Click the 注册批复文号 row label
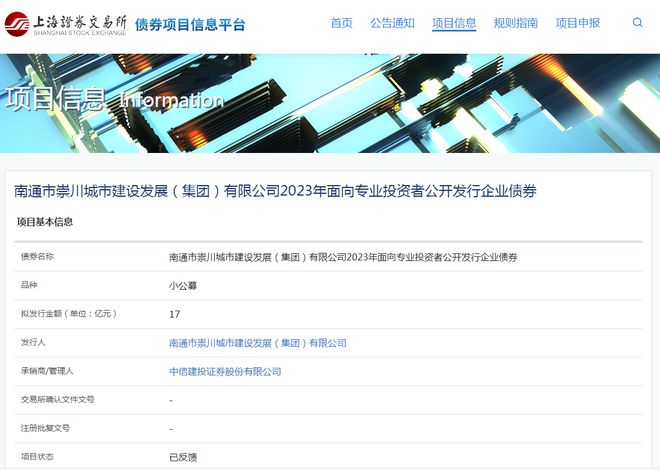Viewport: 660px width, 470px height. click(x=46, y=428)
